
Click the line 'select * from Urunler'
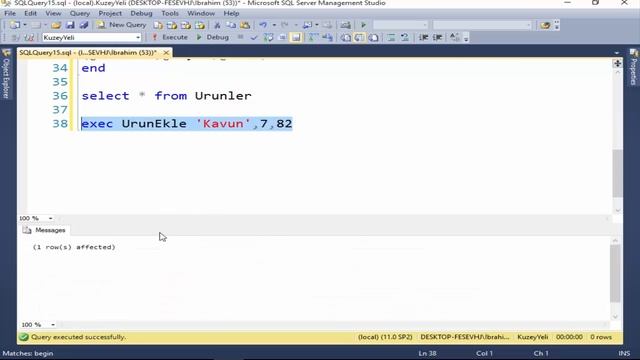point(167,96)
